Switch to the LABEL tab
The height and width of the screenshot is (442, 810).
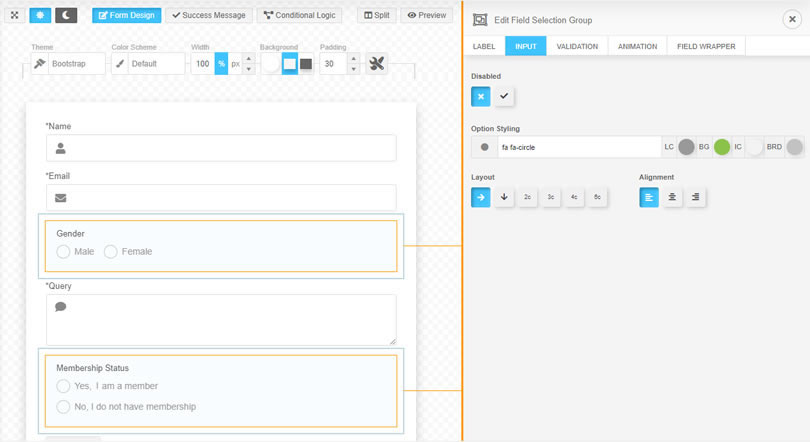pyautogui.click(x=484, y=46)
